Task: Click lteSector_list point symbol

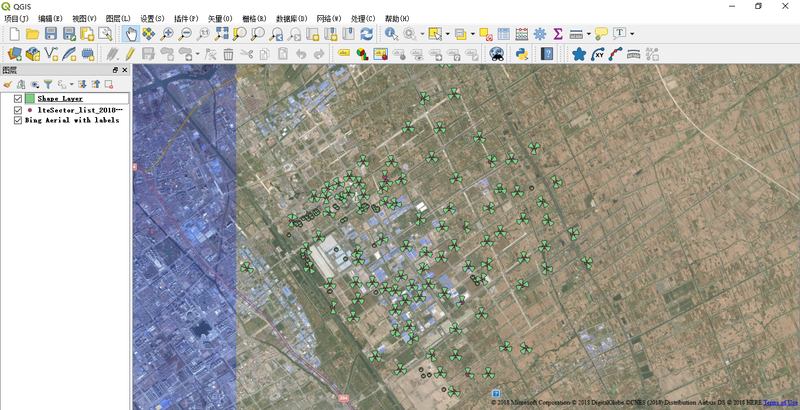Action: pyautogui.click(x=30, y=110)
